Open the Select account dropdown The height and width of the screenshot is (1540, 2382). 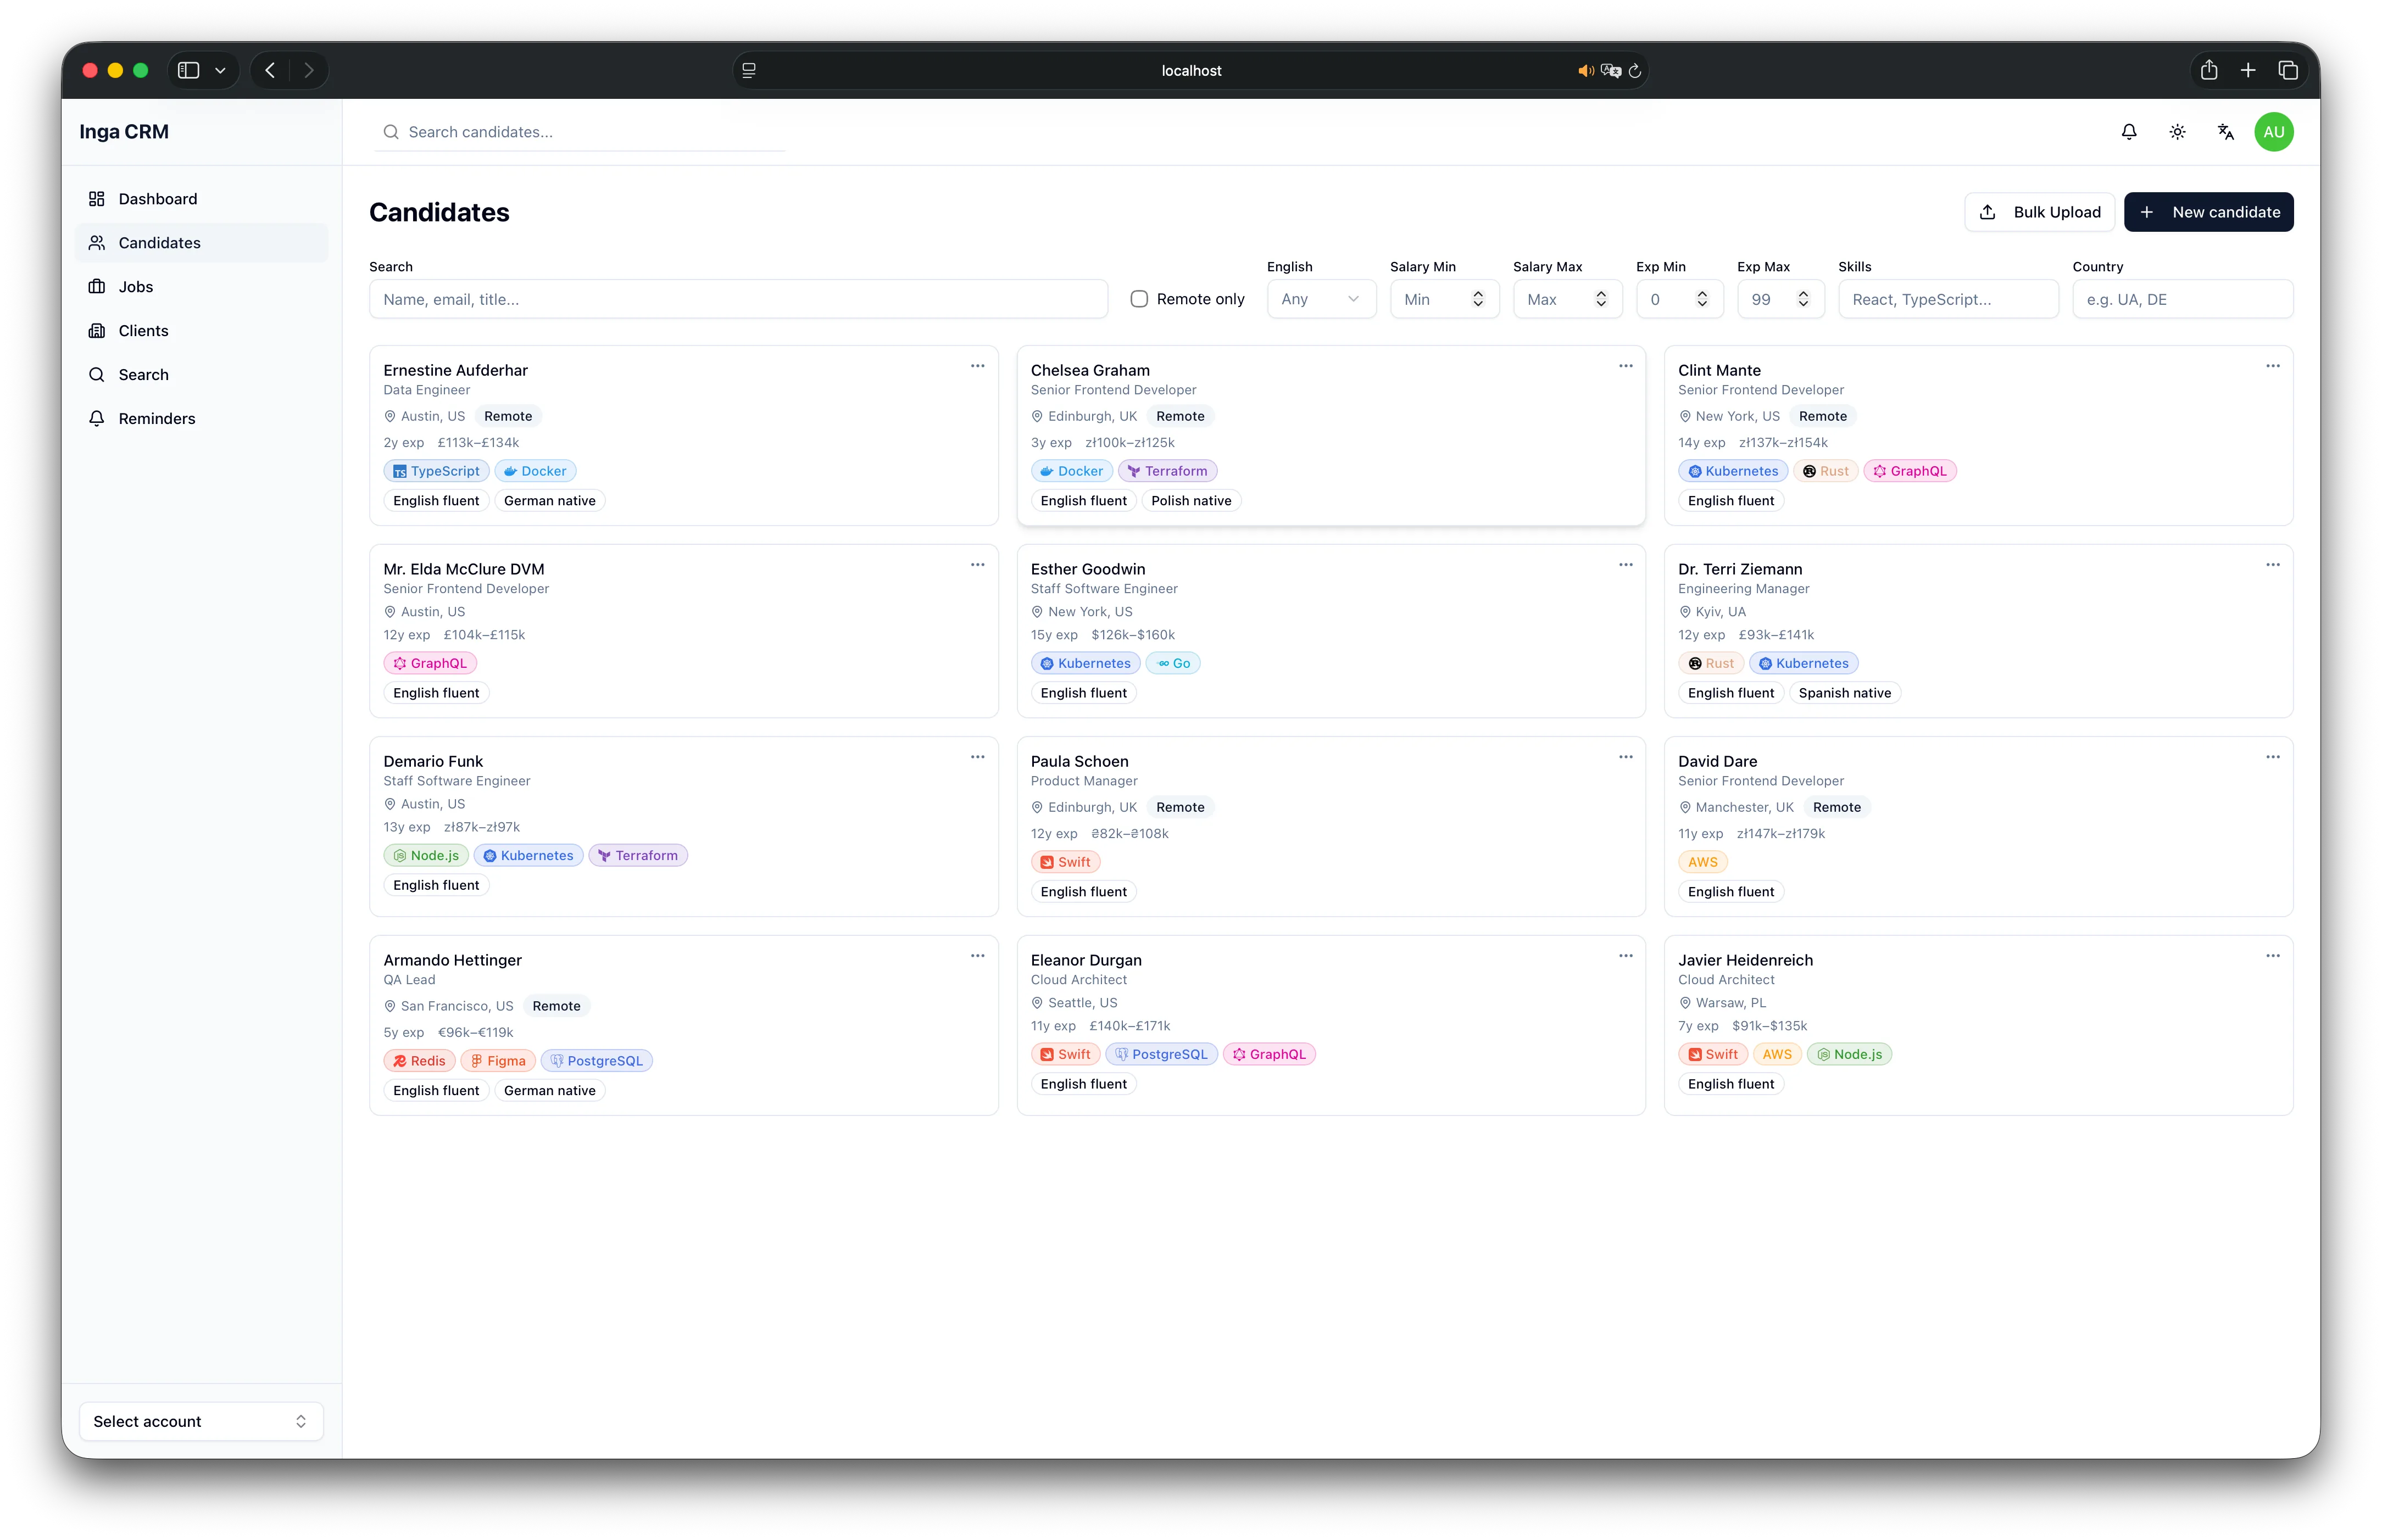tap(200, 1421)
